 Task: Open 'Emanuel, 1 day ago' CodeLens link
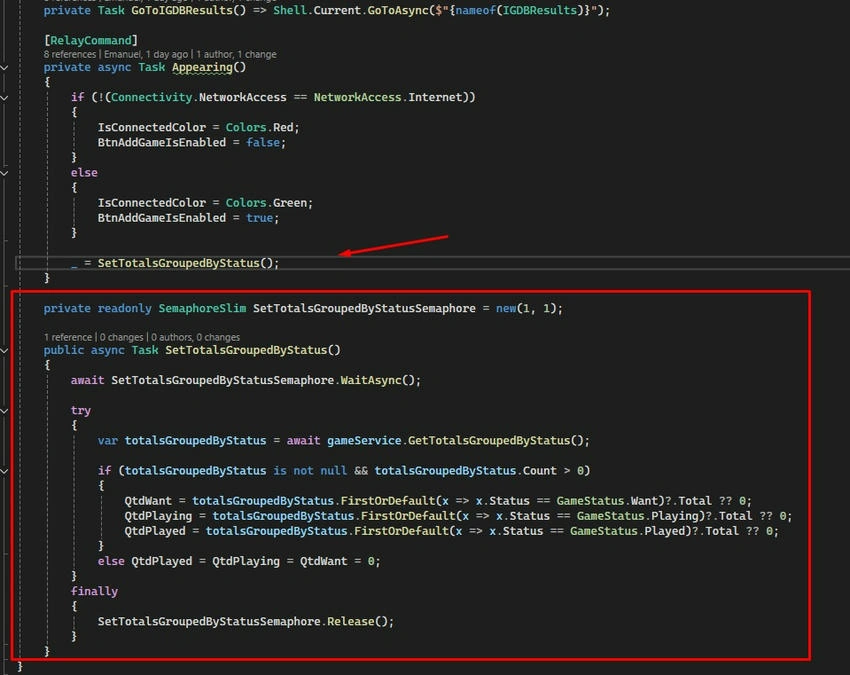click(x=146, y=54)
